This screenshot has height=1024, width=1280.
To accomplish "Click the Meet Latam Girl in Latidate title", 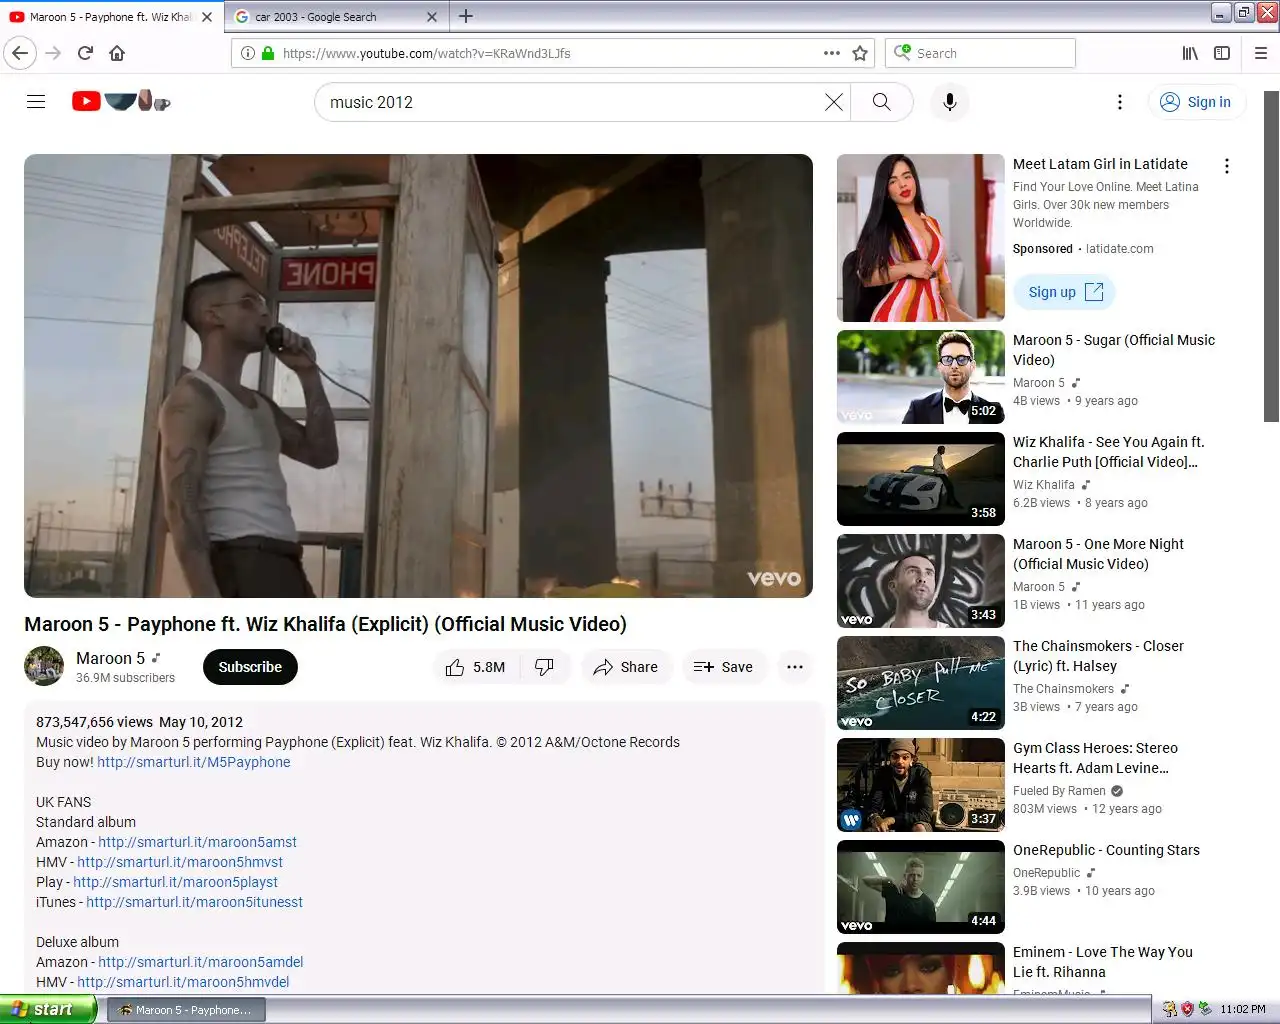I will click(1100, 164).
